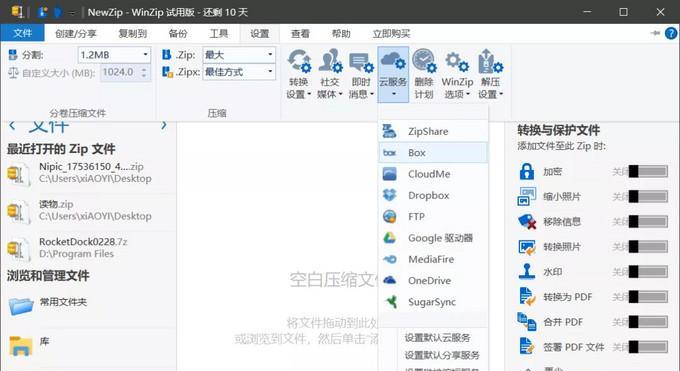Viewport: 680px width, 371px height.
Task: Click the Reduce Photos (缩小照片) icon
Action: [527, 197]
